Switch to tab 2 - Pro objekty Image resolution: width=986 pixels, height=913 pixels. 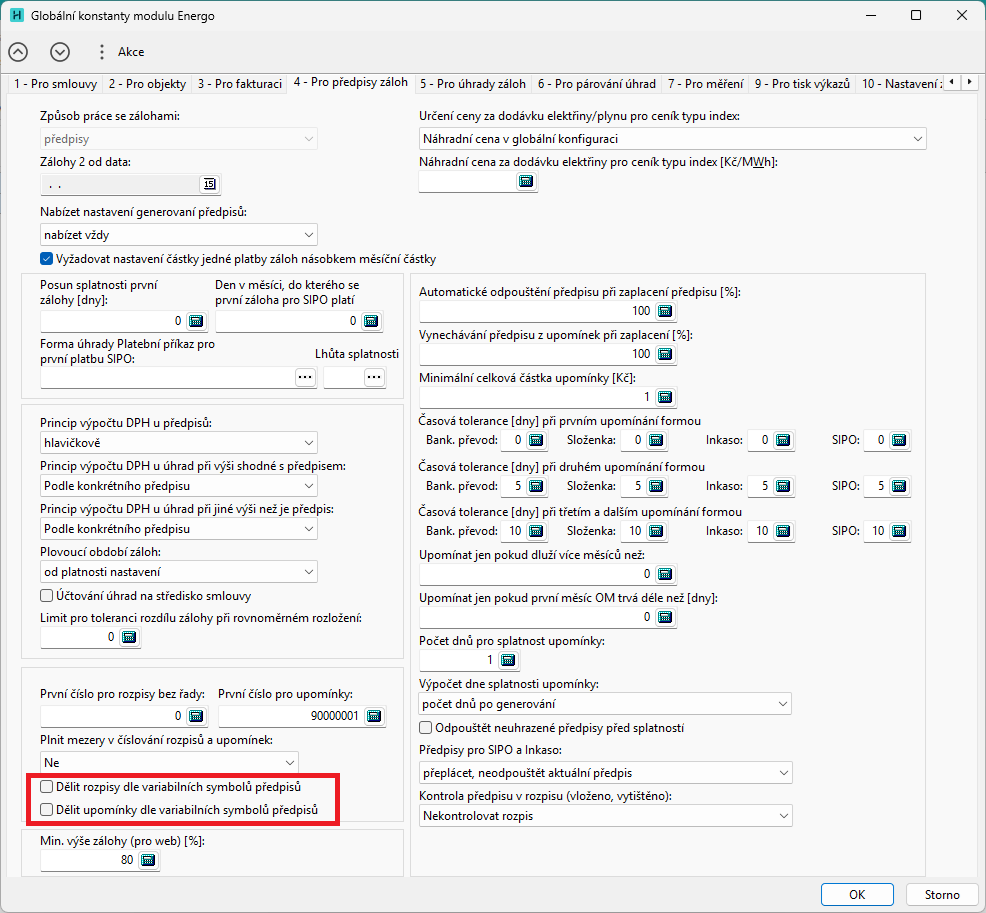tap(147, 84)
